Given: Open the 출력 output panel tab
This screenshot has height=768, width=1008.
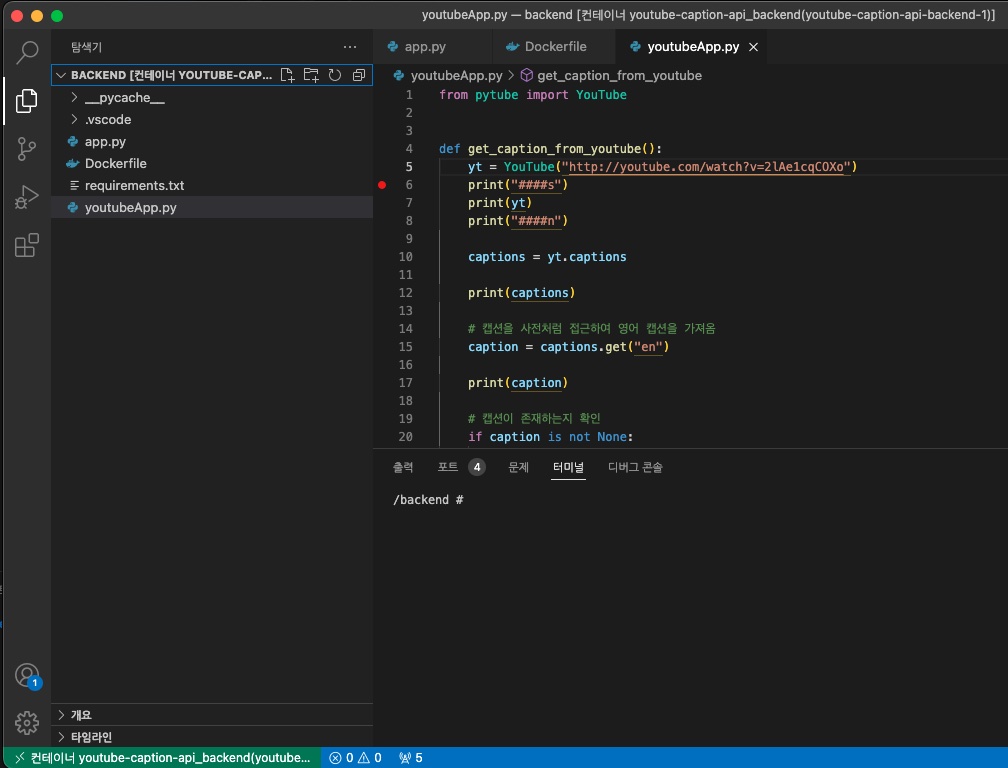Looking at the screenshot, I should pyautogui.click(x=403, y=467).
